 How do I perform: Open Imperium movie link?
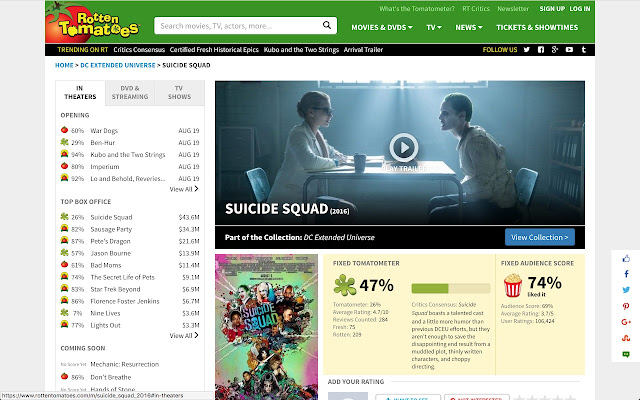click(x=105, y=167)
